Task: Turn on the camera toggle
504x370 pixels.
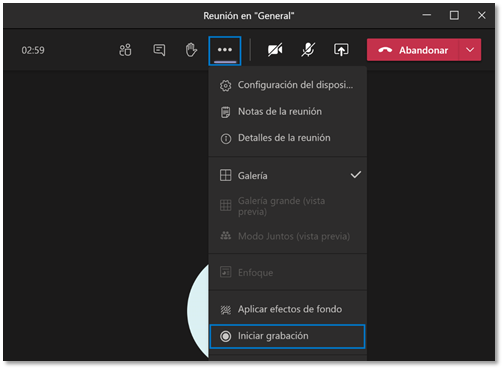Action: coord(275,50)
